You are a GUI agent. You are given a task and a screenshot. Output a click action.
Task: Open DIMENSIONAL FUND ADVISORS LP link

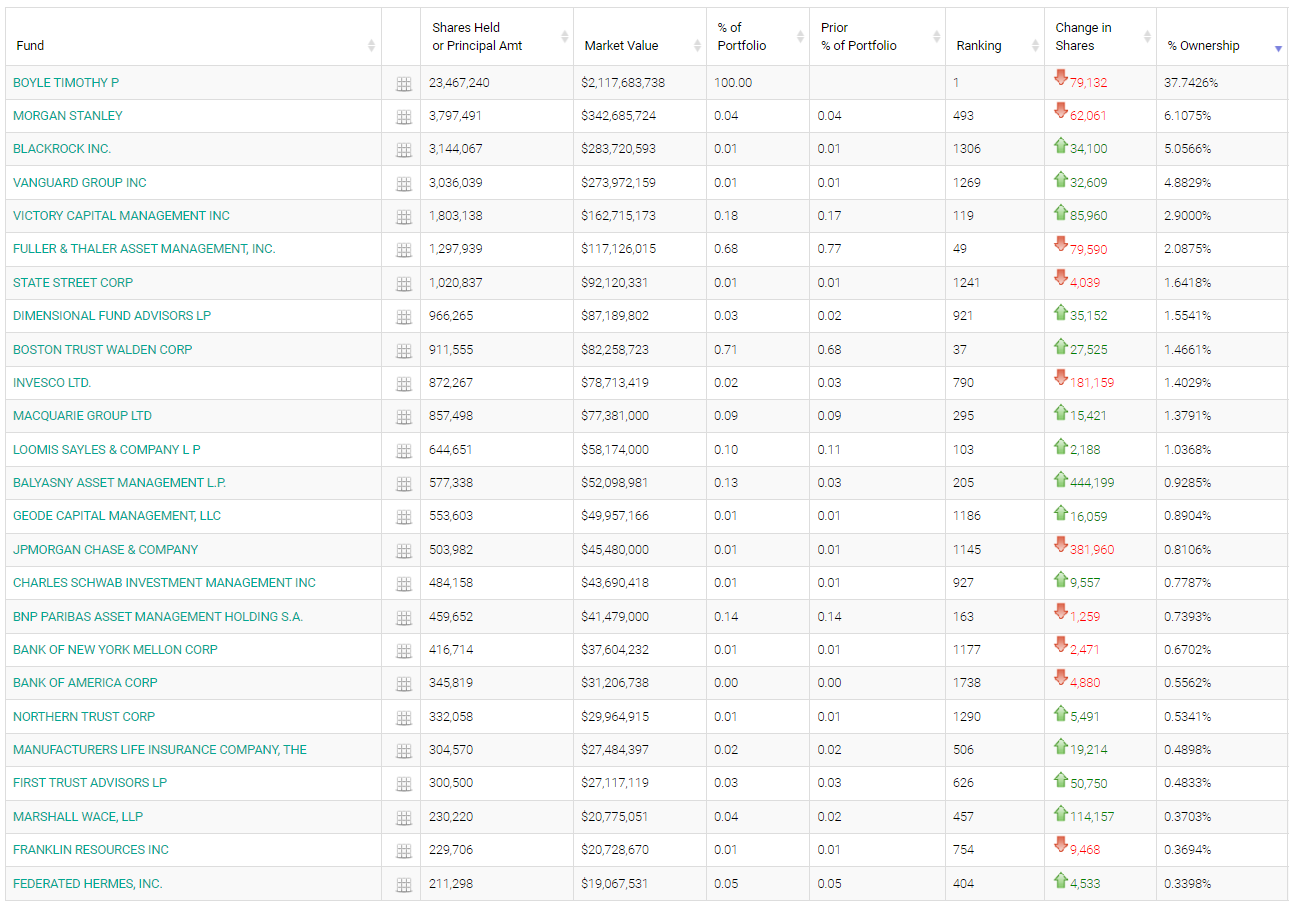(112, 315)
